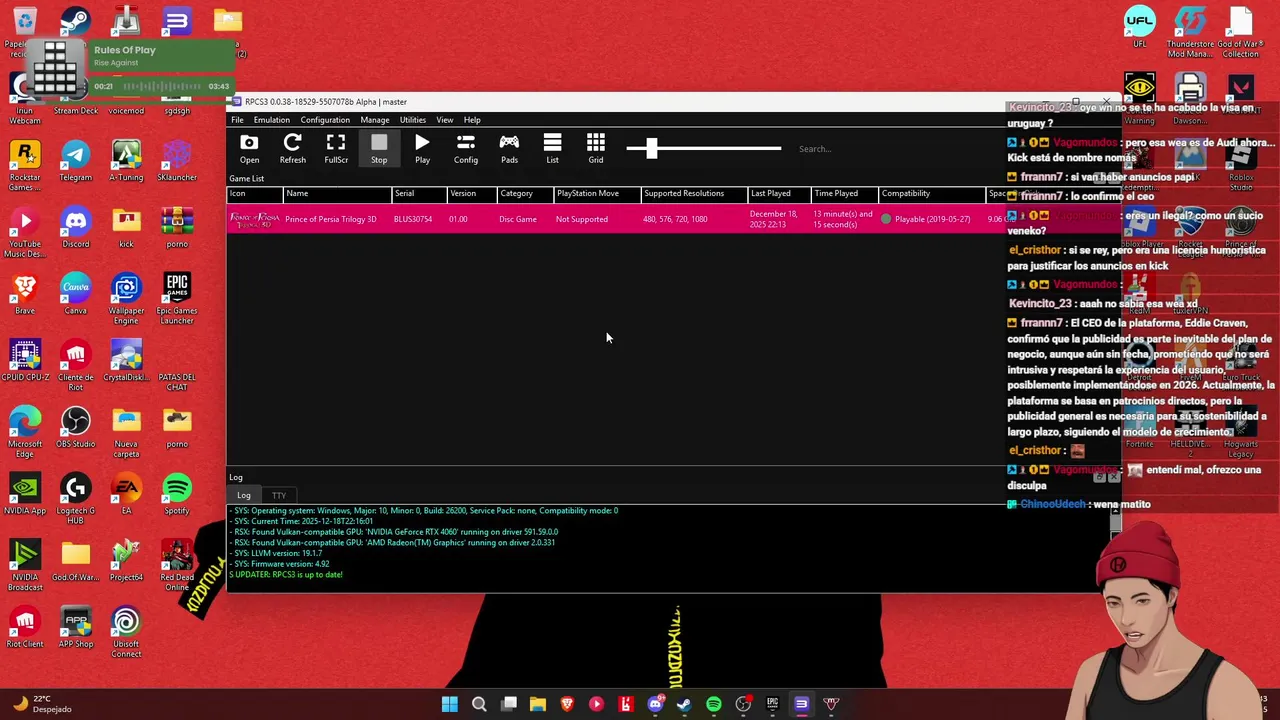Sort by the Compatibility column header
The image size is (1280, 720).
931,193
